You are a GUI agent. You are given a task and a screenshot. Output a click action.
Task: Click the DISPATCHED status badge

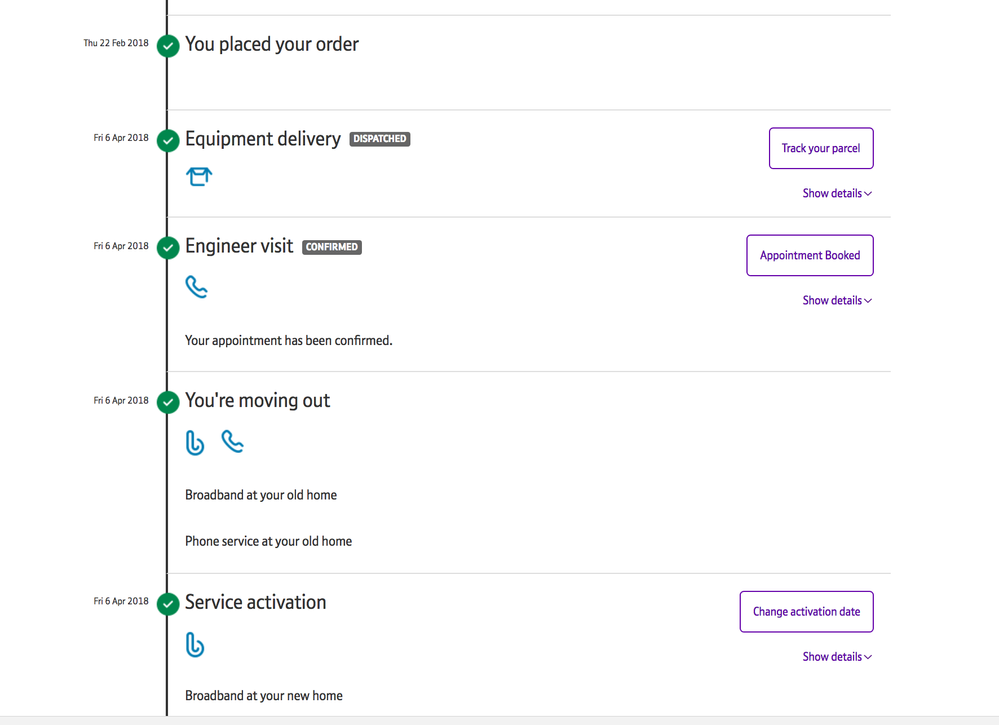pyautogui.click(x=380, y=139)
